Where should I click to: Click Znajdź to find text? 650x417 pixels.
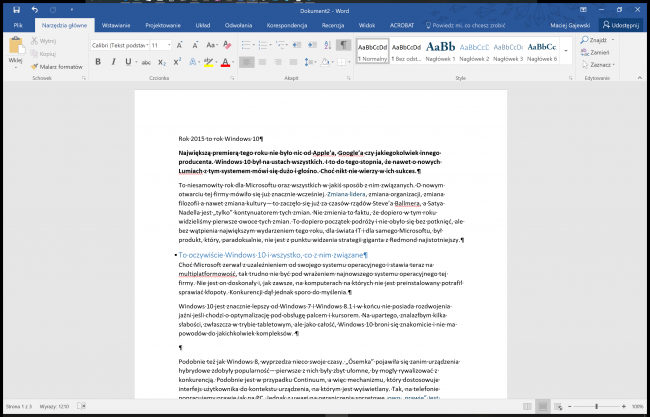coord(594,40)
